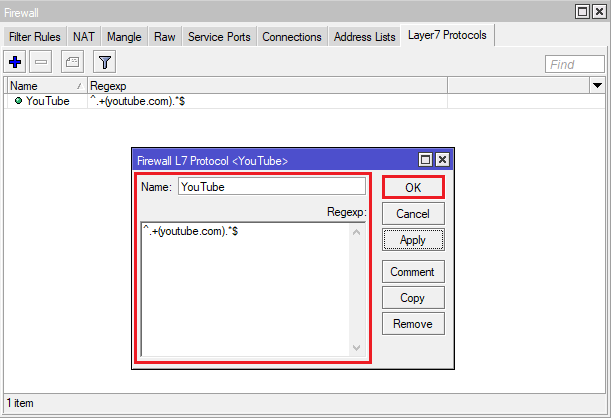Maximize the Firewall window
This screenshot has width=611, height=418.
click(582, 12)
